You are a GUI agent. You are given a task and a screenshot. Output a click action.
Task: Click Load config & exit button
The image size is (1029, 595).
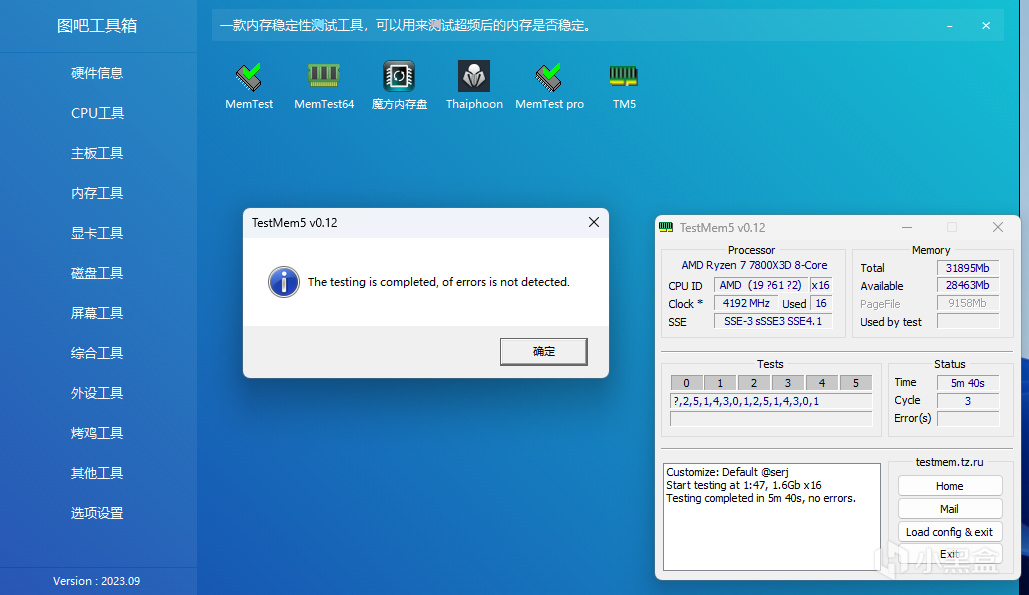(950, 532)
